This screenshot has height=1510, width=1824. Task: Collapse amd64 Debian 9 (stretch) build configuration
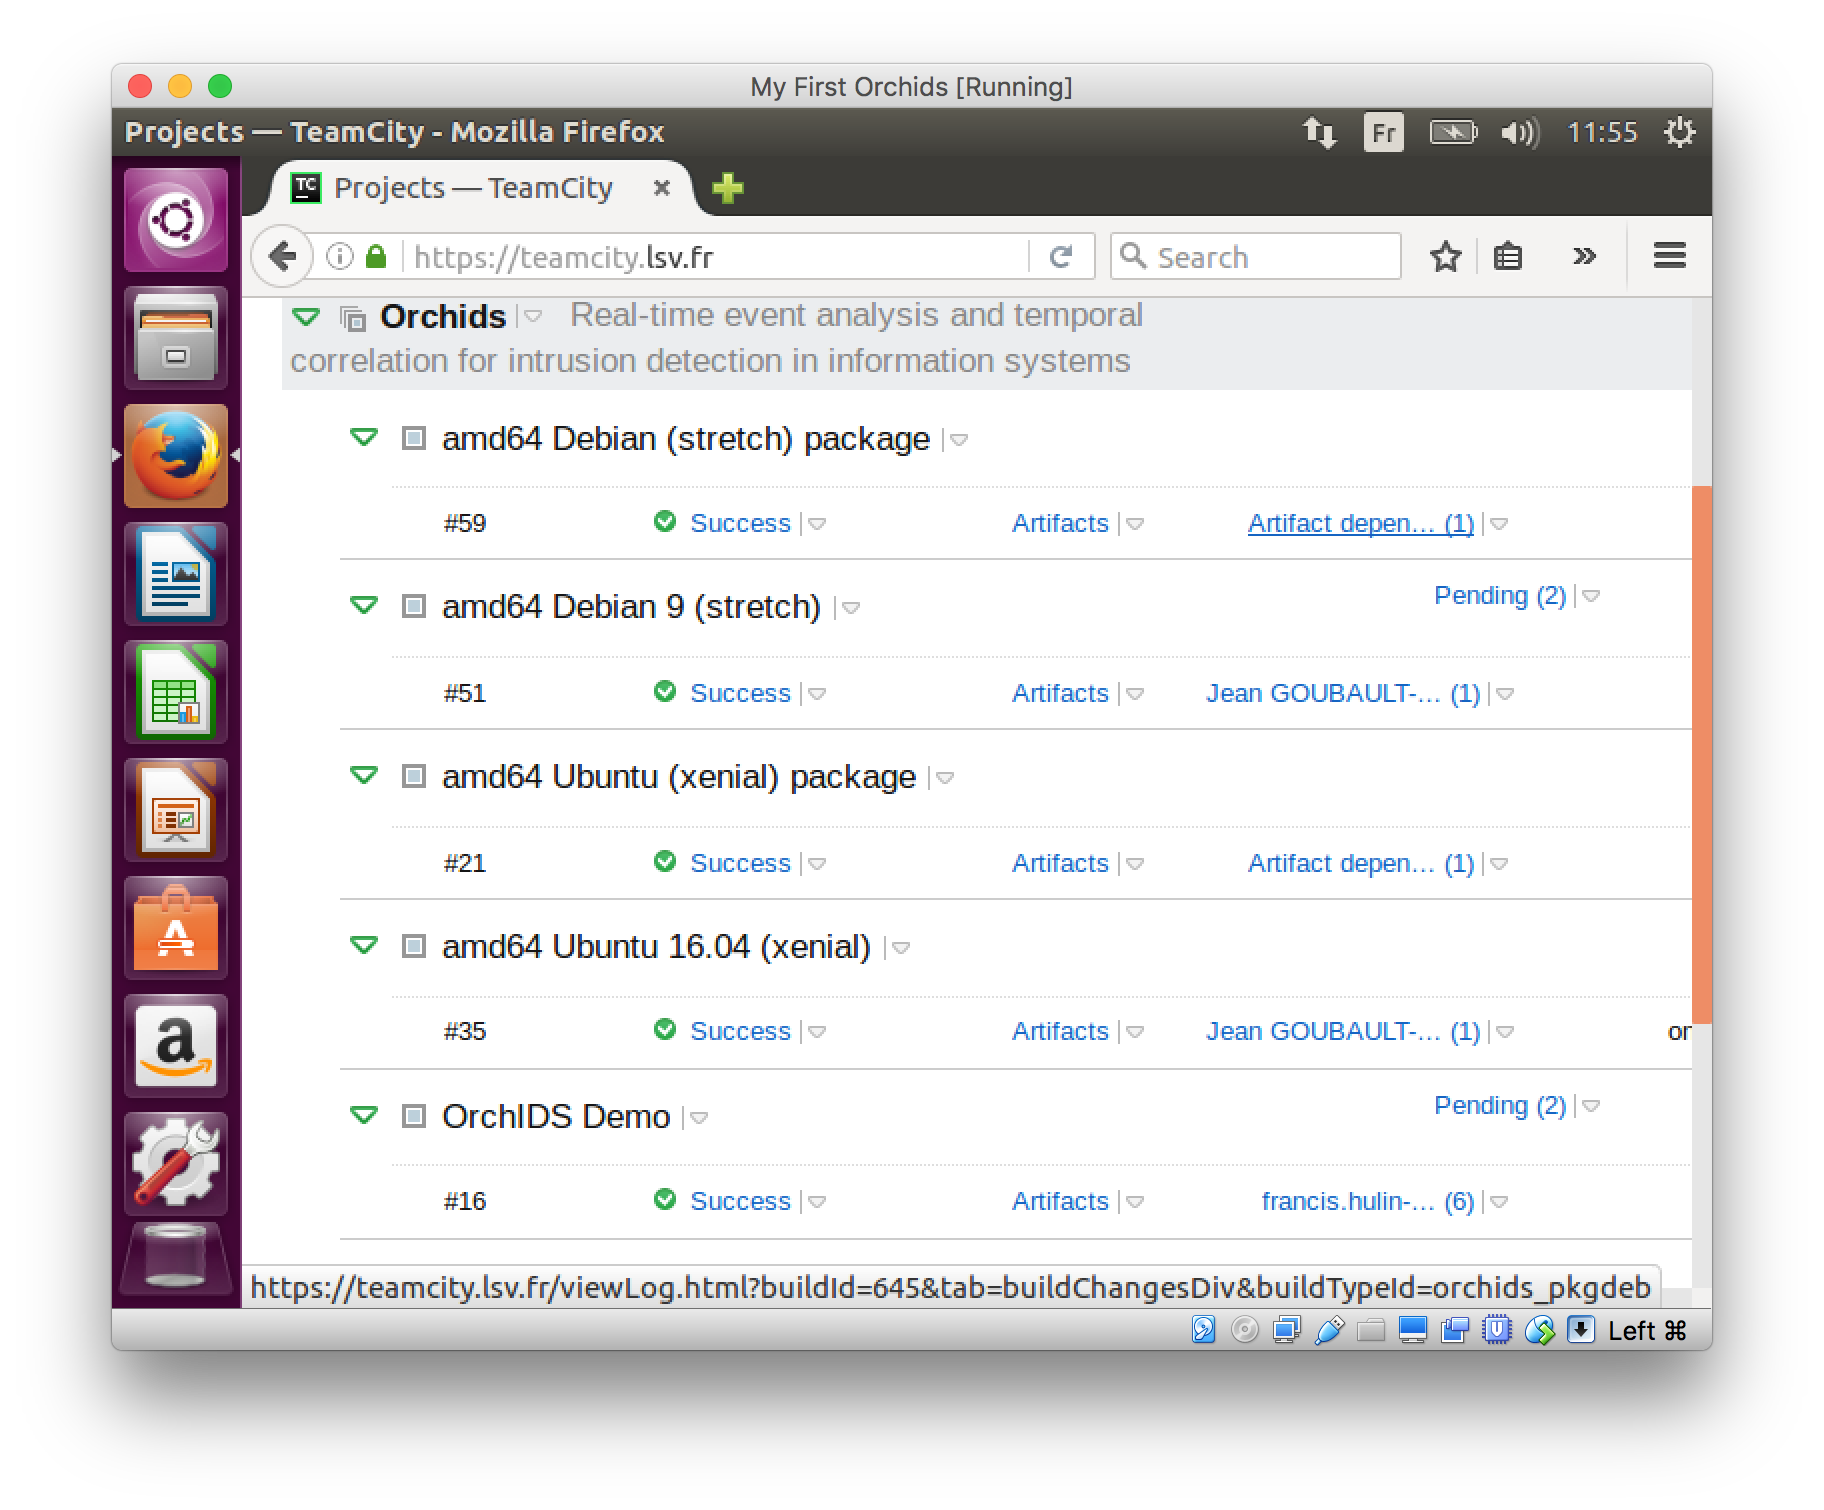click(364, 605)
